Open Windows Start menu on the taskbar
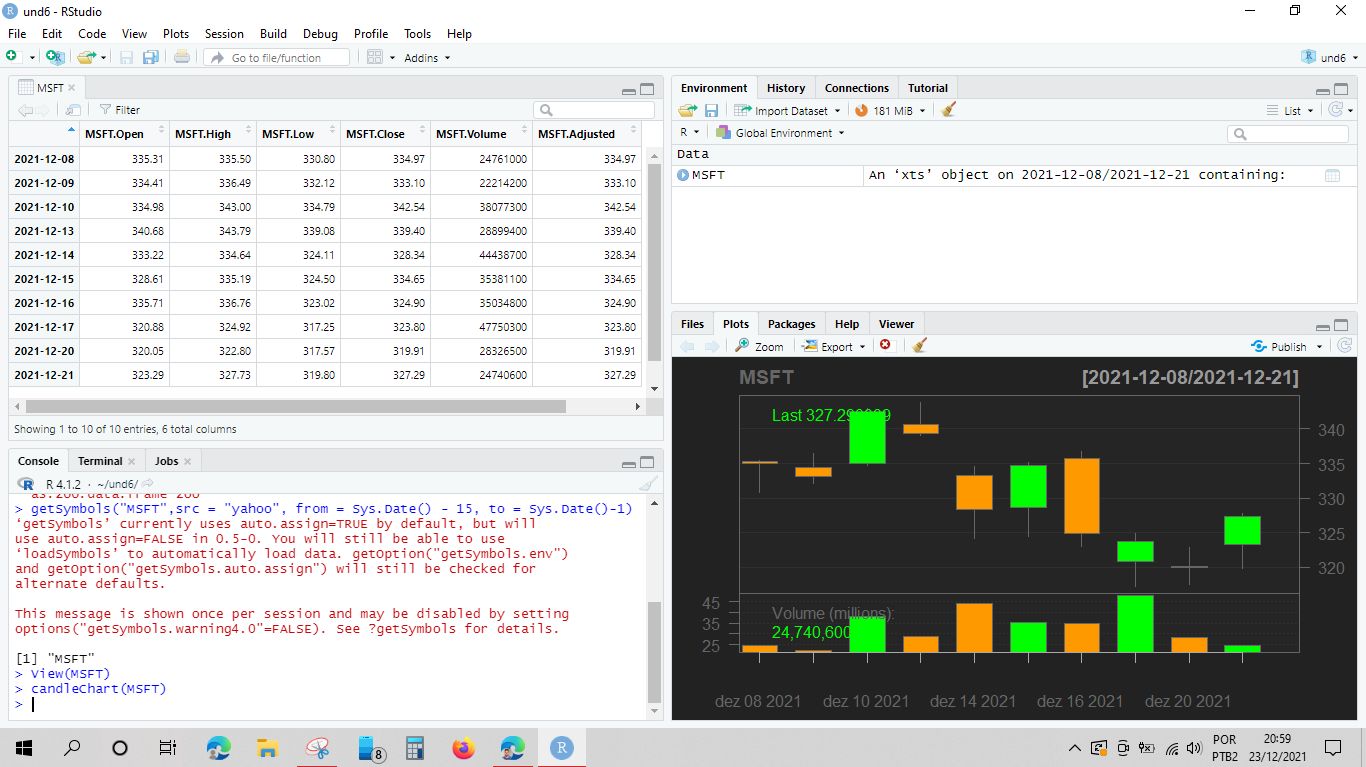The image size is (1366, 767). point(24,748)
